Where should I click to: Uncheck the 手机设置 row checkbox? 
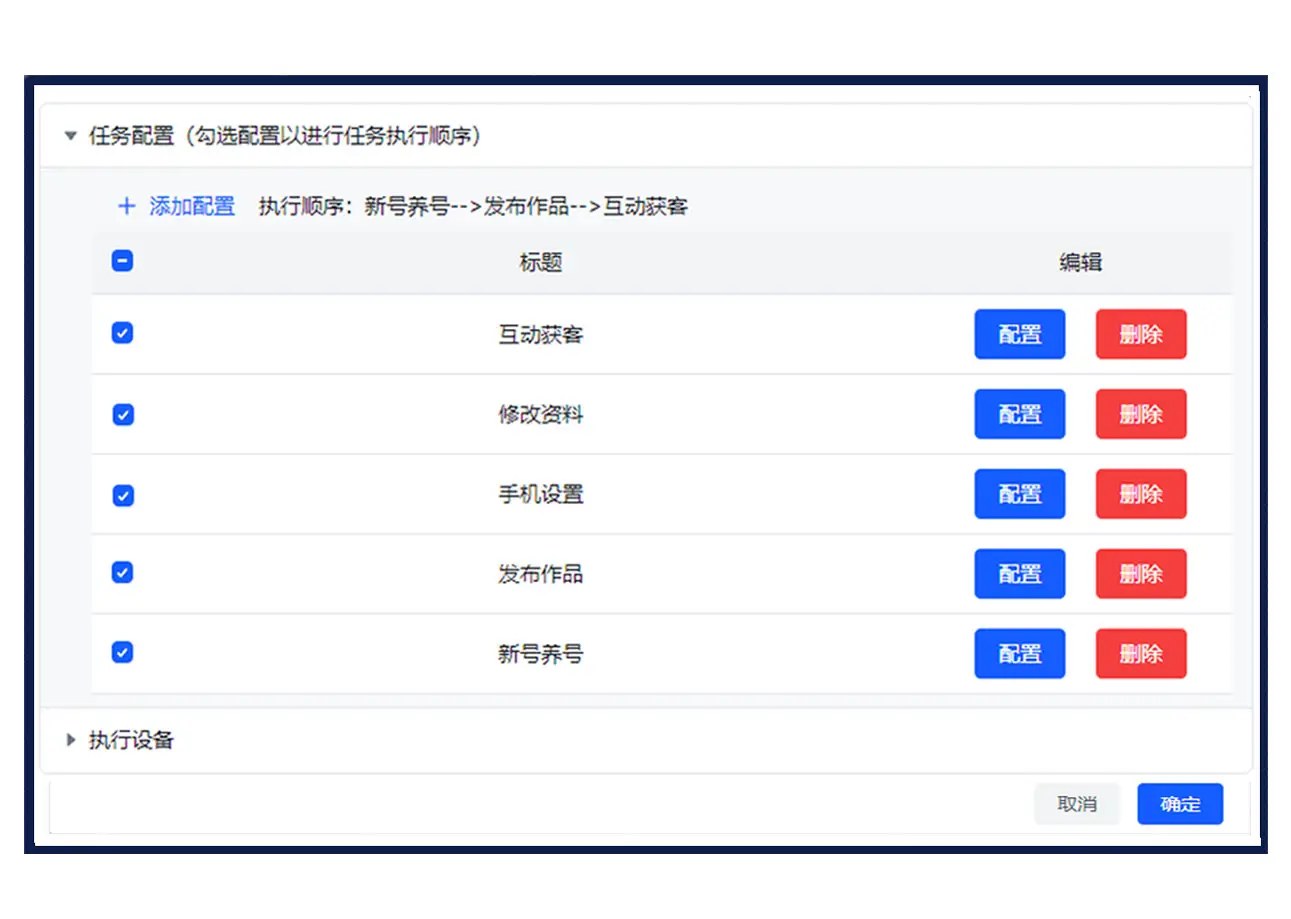point(121,493)
